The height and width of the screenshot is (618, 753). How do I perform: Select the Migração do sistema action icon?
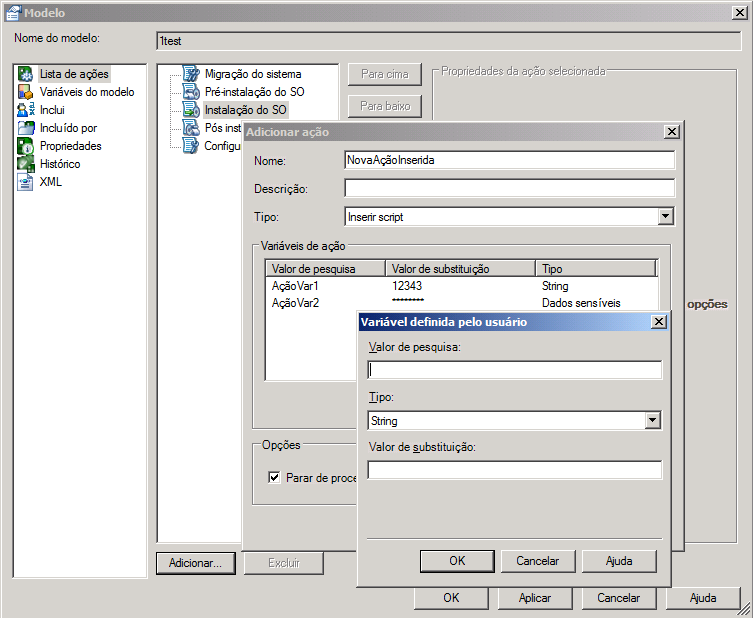click(191, 74)
